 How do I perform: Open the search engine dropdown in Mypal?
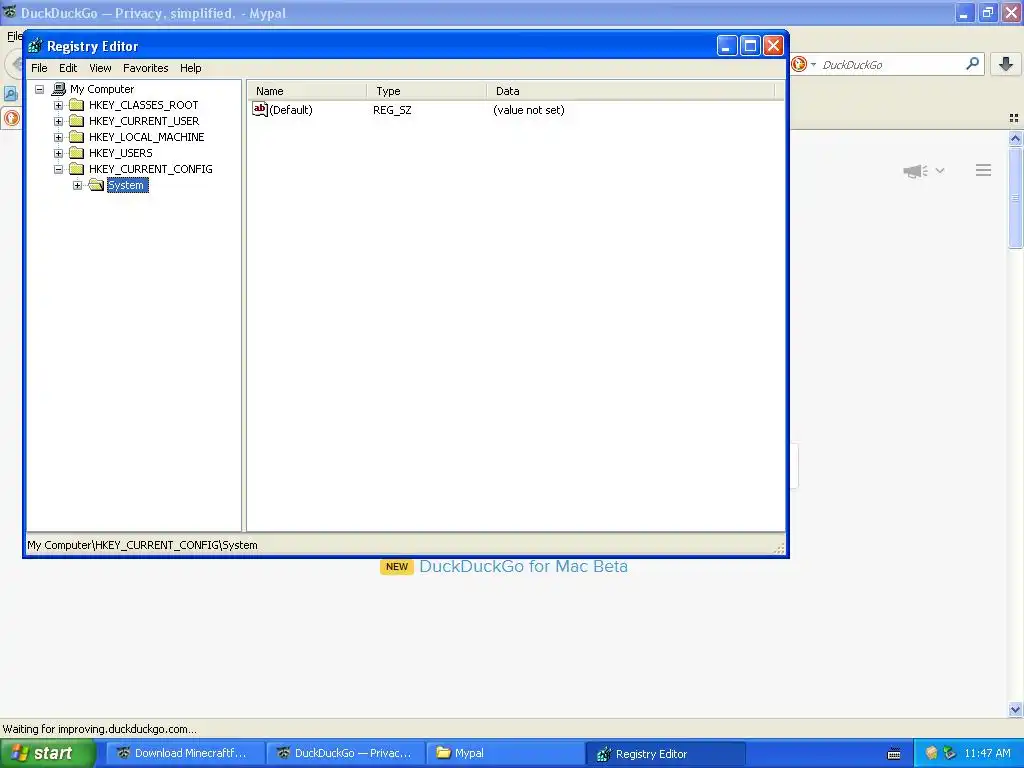tap(813, 65)
